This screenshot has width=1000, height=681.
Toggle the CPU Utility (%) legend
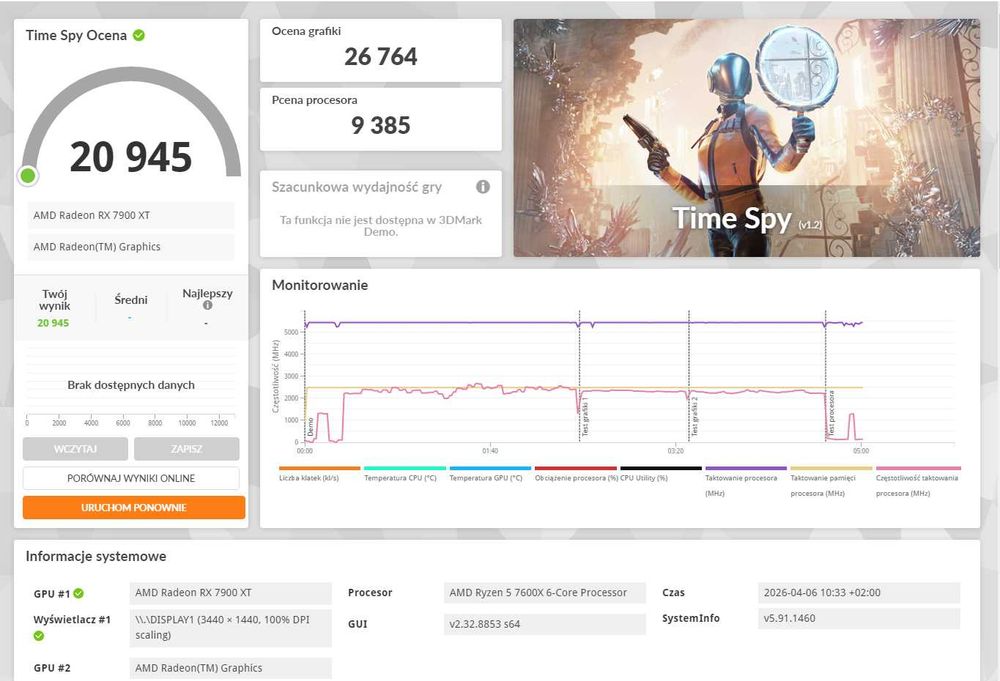pyautogui.click(x=661, y=474)
